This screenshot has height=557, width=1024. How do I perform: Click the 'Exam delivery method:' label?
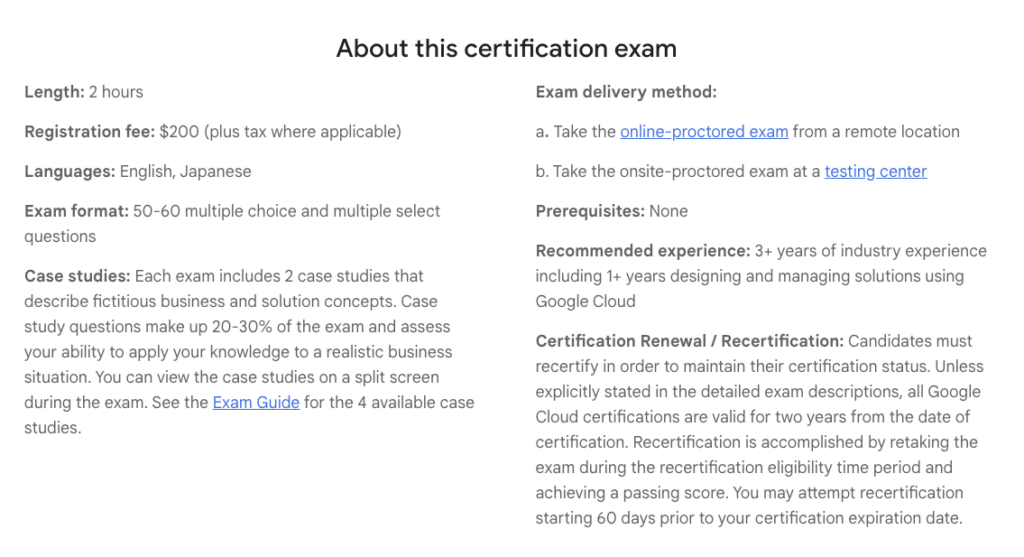point(626,92)
